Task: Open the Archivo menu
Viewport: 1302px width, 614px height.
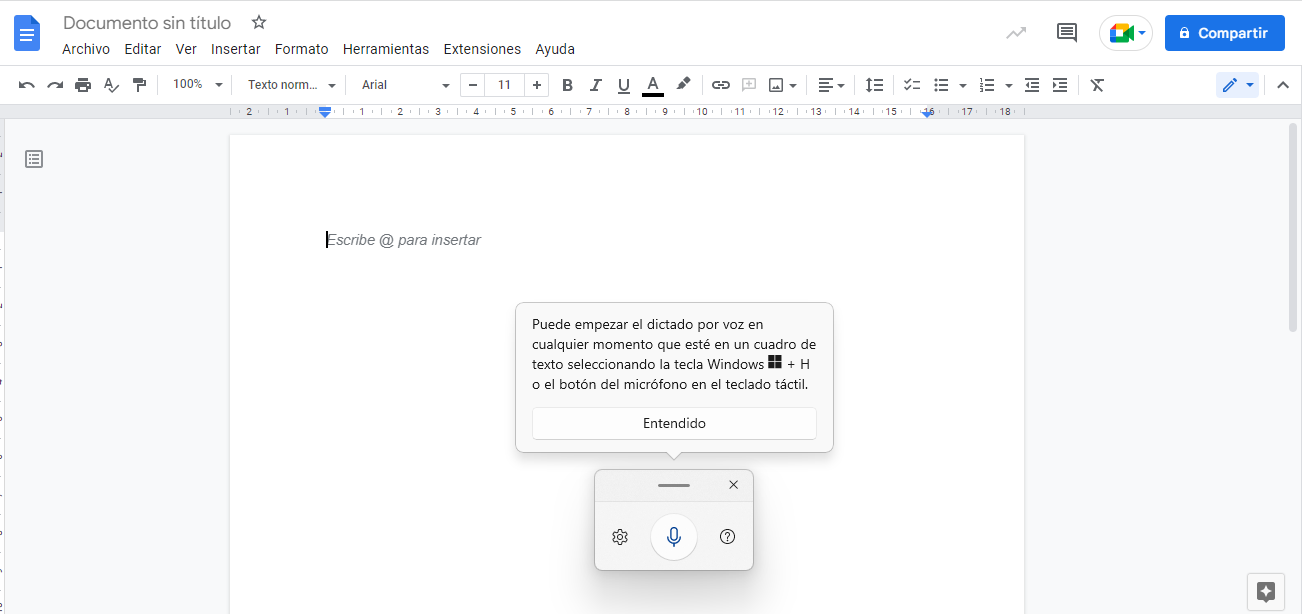Action: tap(86, 49)
